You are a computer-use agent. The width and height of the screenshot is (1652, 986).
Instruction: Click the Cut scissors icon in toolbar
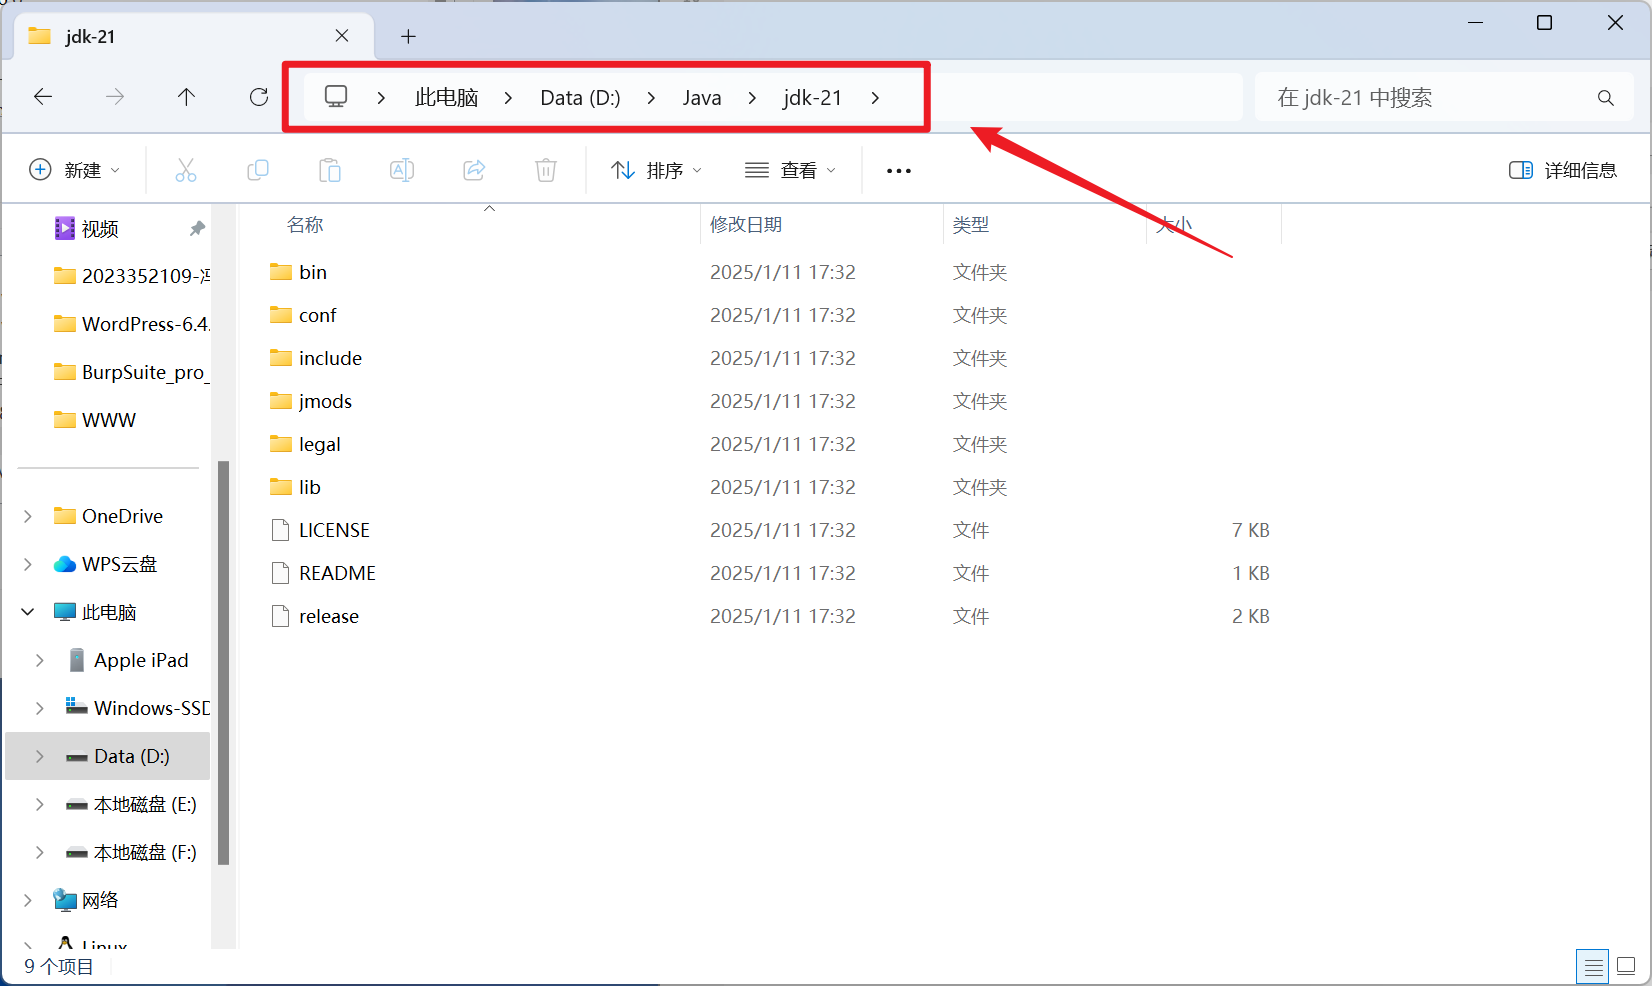click(186, 170)
